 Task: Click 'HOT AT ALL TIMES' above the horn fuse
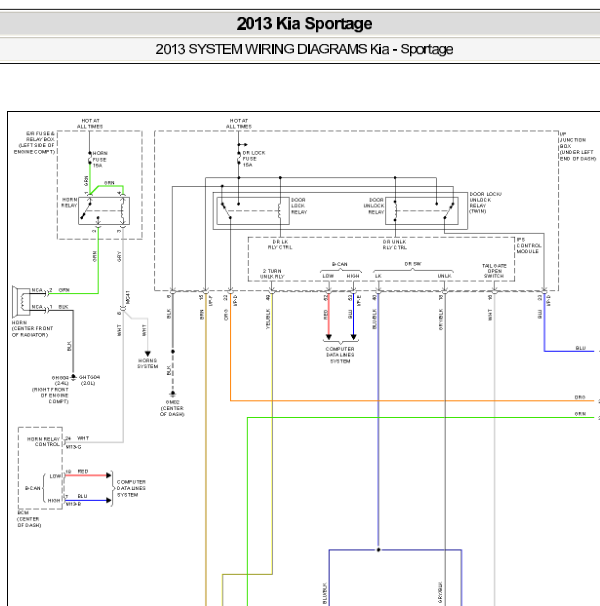click(90, 124)
